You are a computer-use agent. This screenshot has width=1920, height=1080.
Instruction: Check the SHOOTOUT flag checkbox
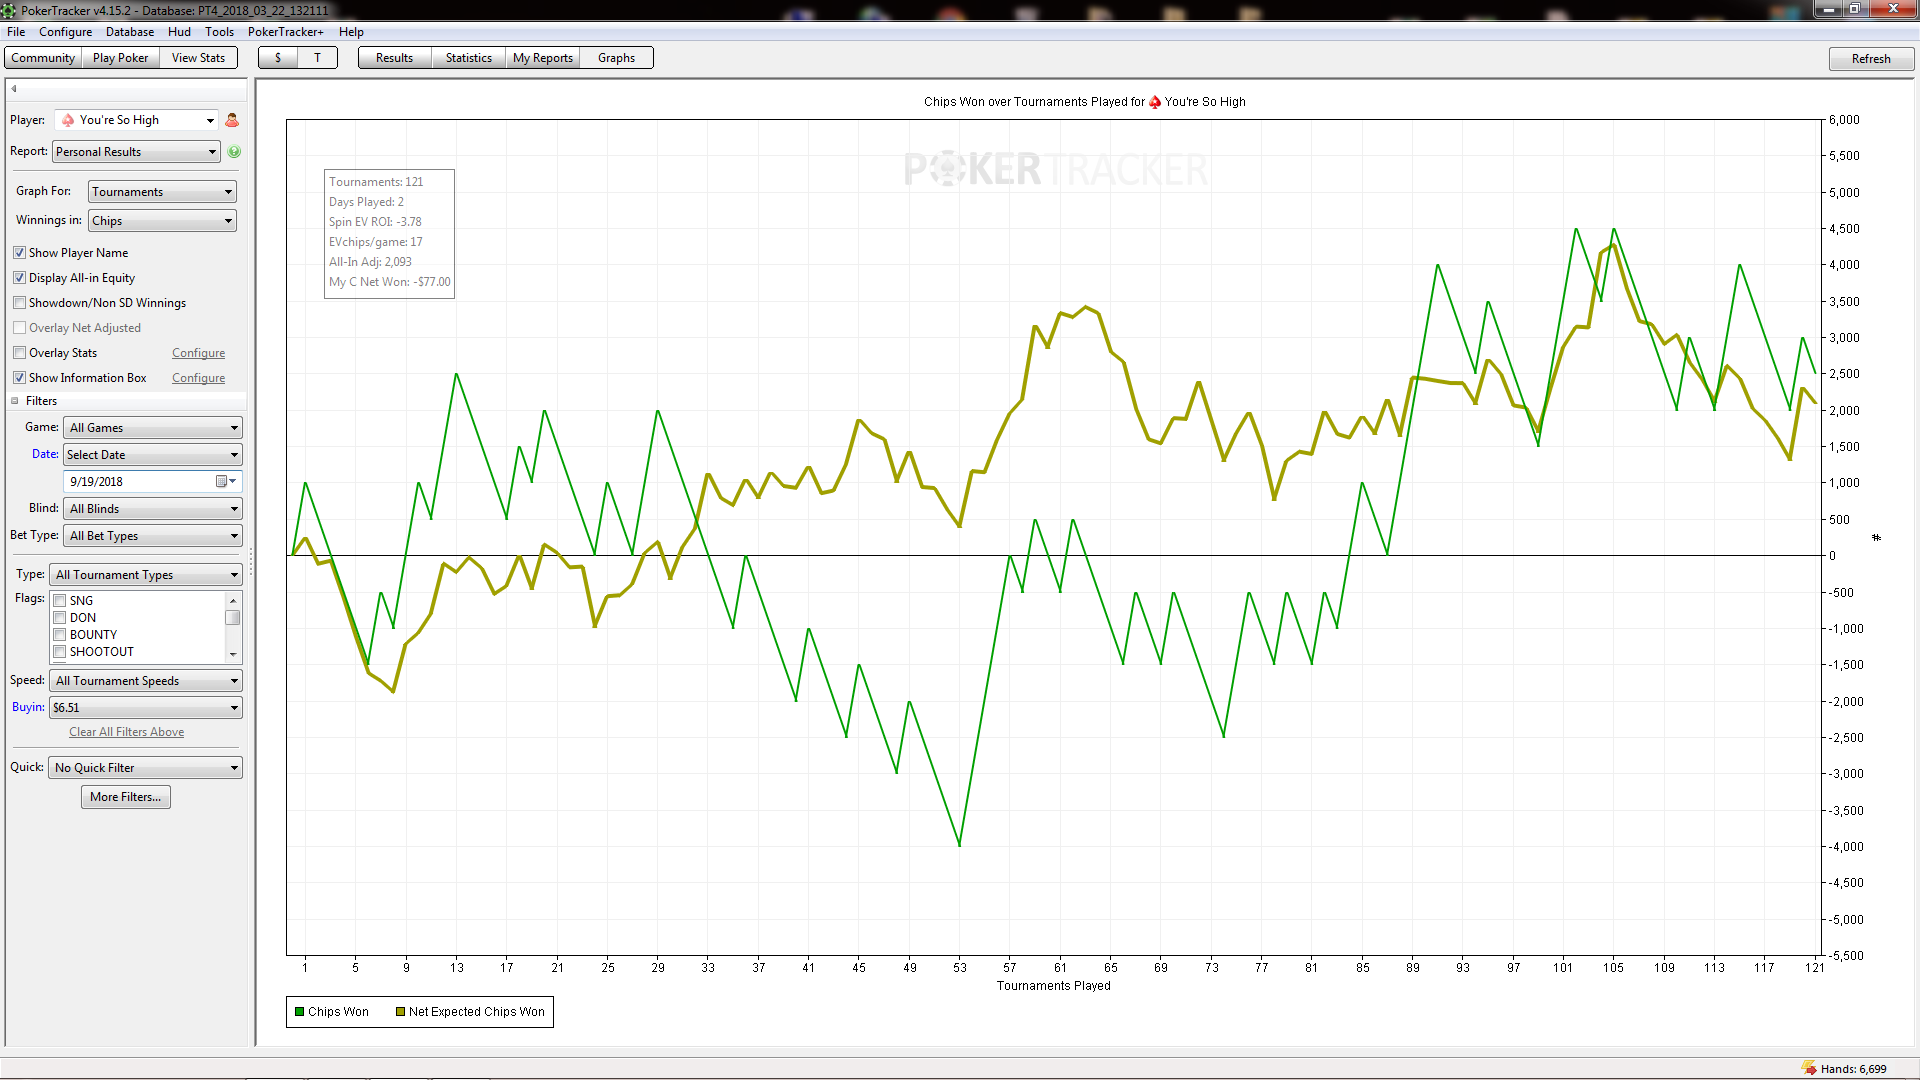click(60, 652)
